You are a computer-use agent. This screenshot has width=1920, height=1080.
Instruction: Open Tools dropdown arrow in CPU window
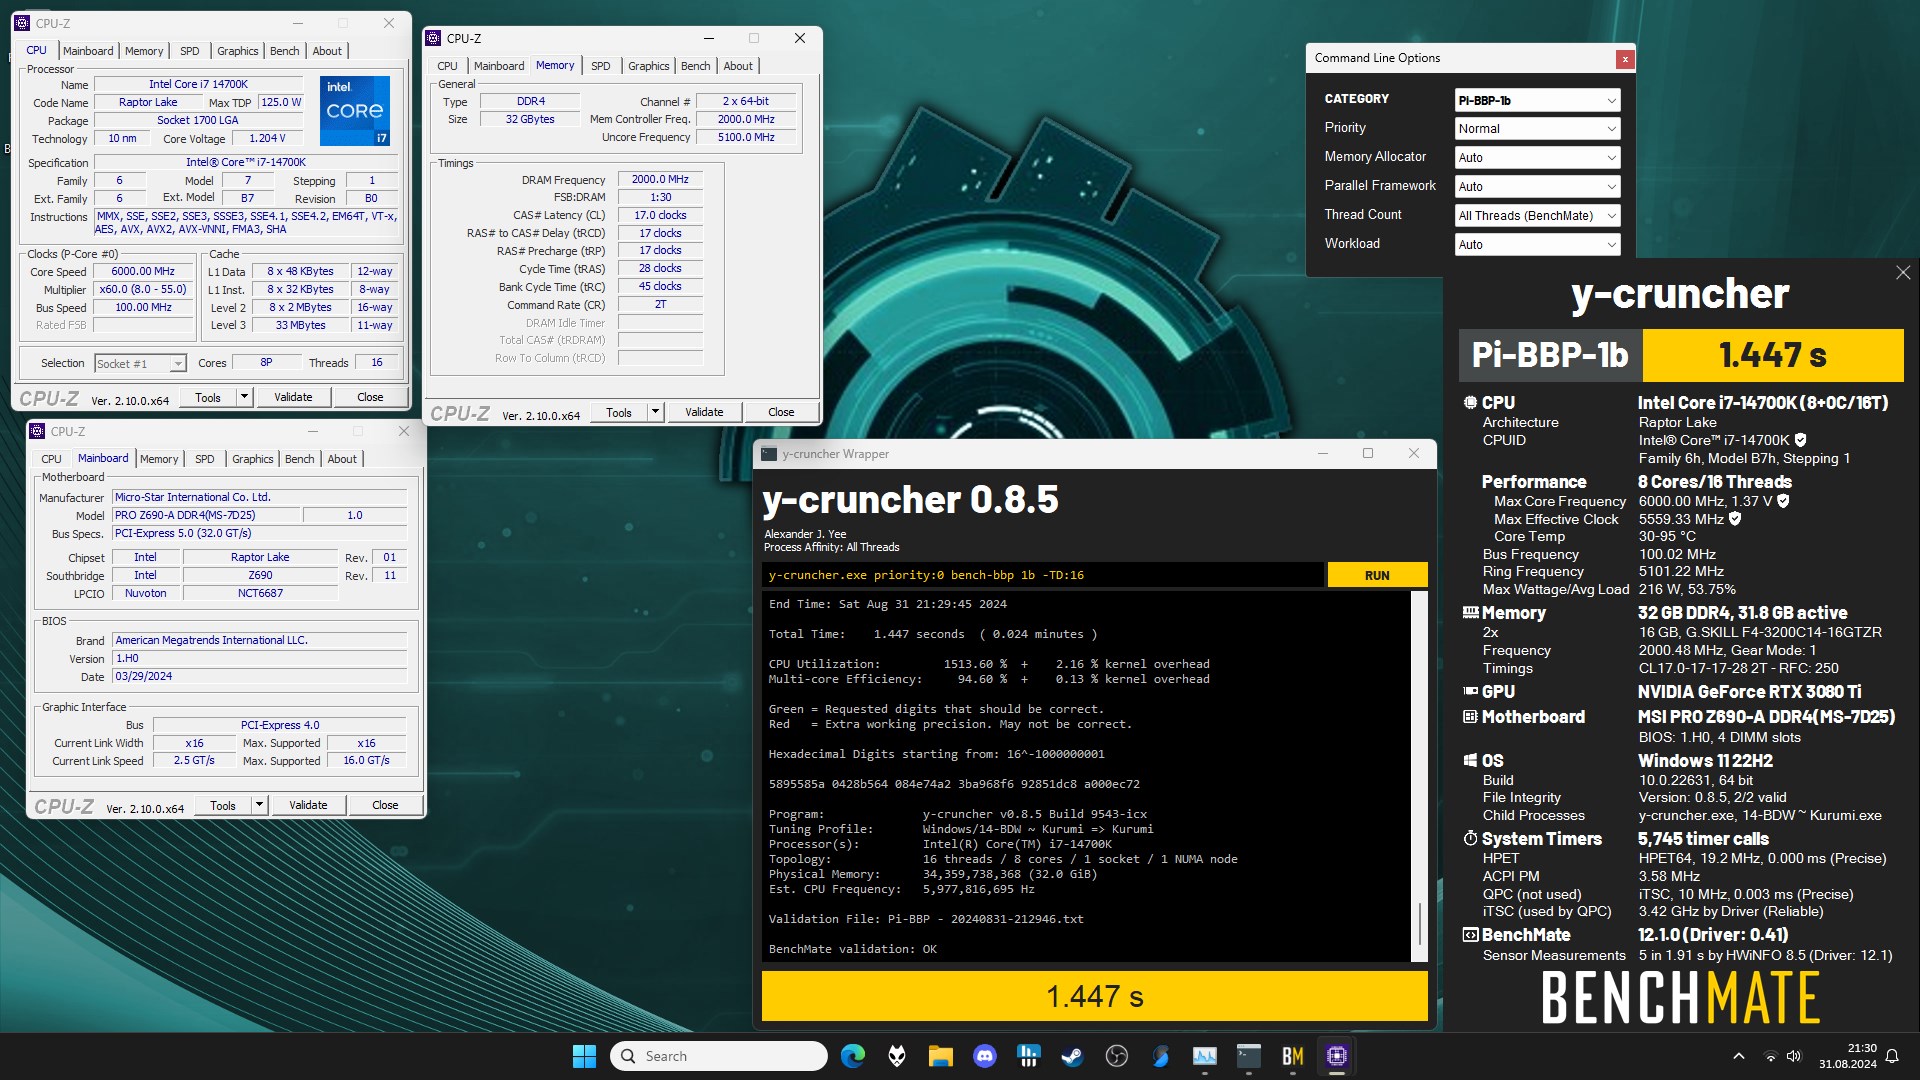[243, 397]
